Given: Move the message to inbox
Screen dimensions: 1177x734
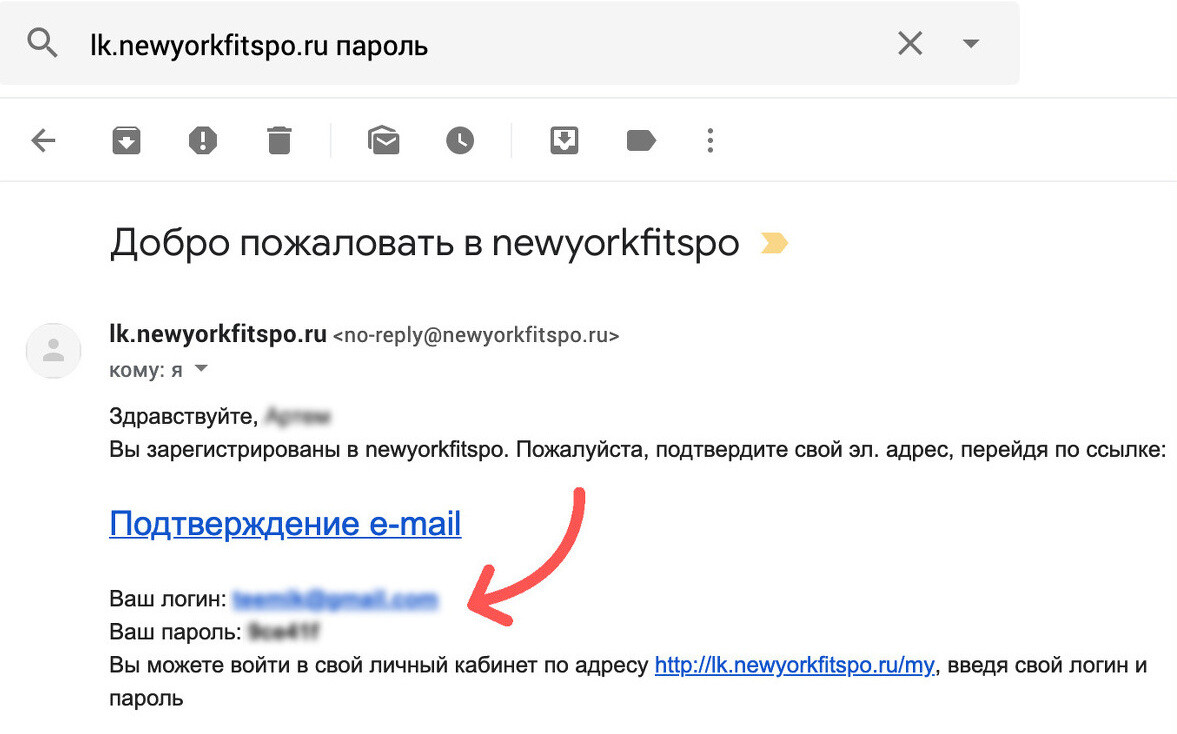Looking at the screenshot, I should coord(564,140).
